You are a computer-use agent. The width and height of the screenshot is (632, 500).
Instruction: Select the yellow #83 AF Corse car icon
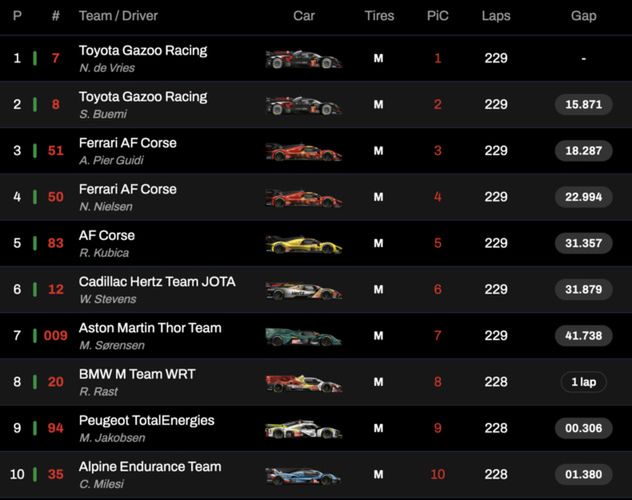coord(304,244)
